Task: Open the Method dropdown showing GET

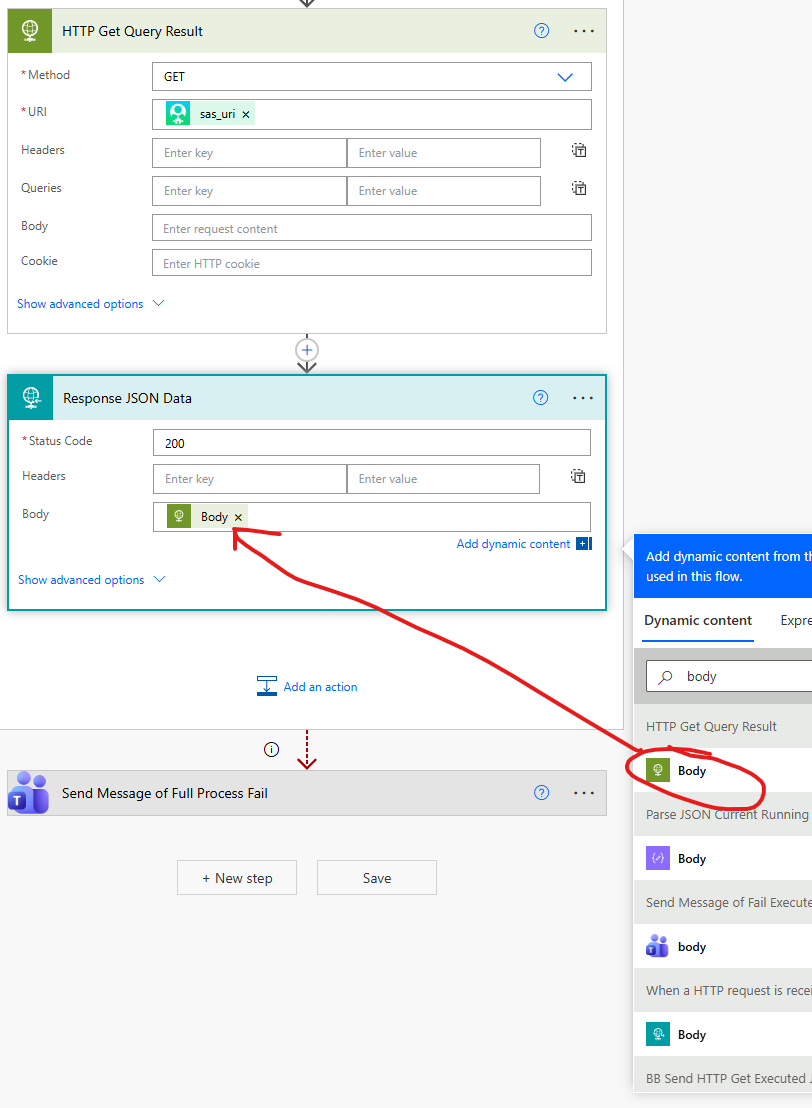Action: [372, 76]
